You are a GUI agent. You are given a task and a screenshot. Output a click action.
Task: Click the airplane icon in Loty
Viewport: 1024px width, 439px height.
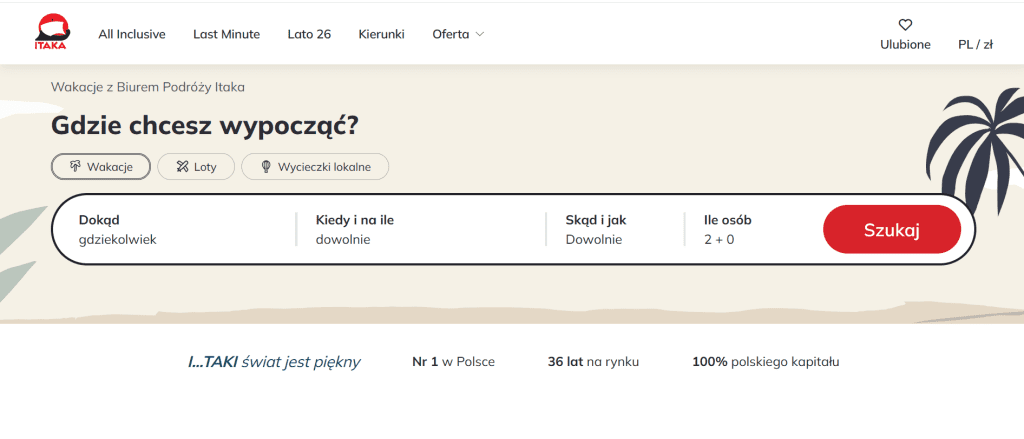pos(182,166)
